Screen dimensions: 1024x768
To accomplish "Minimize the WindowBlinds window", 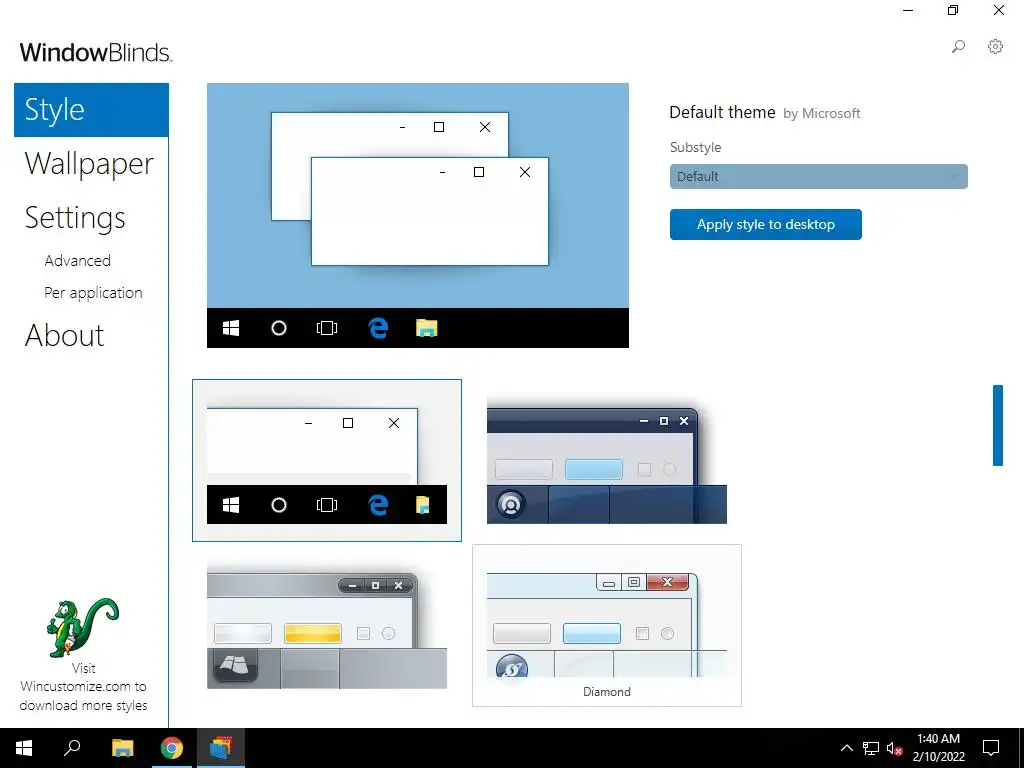I will click(x=908, y=10).
